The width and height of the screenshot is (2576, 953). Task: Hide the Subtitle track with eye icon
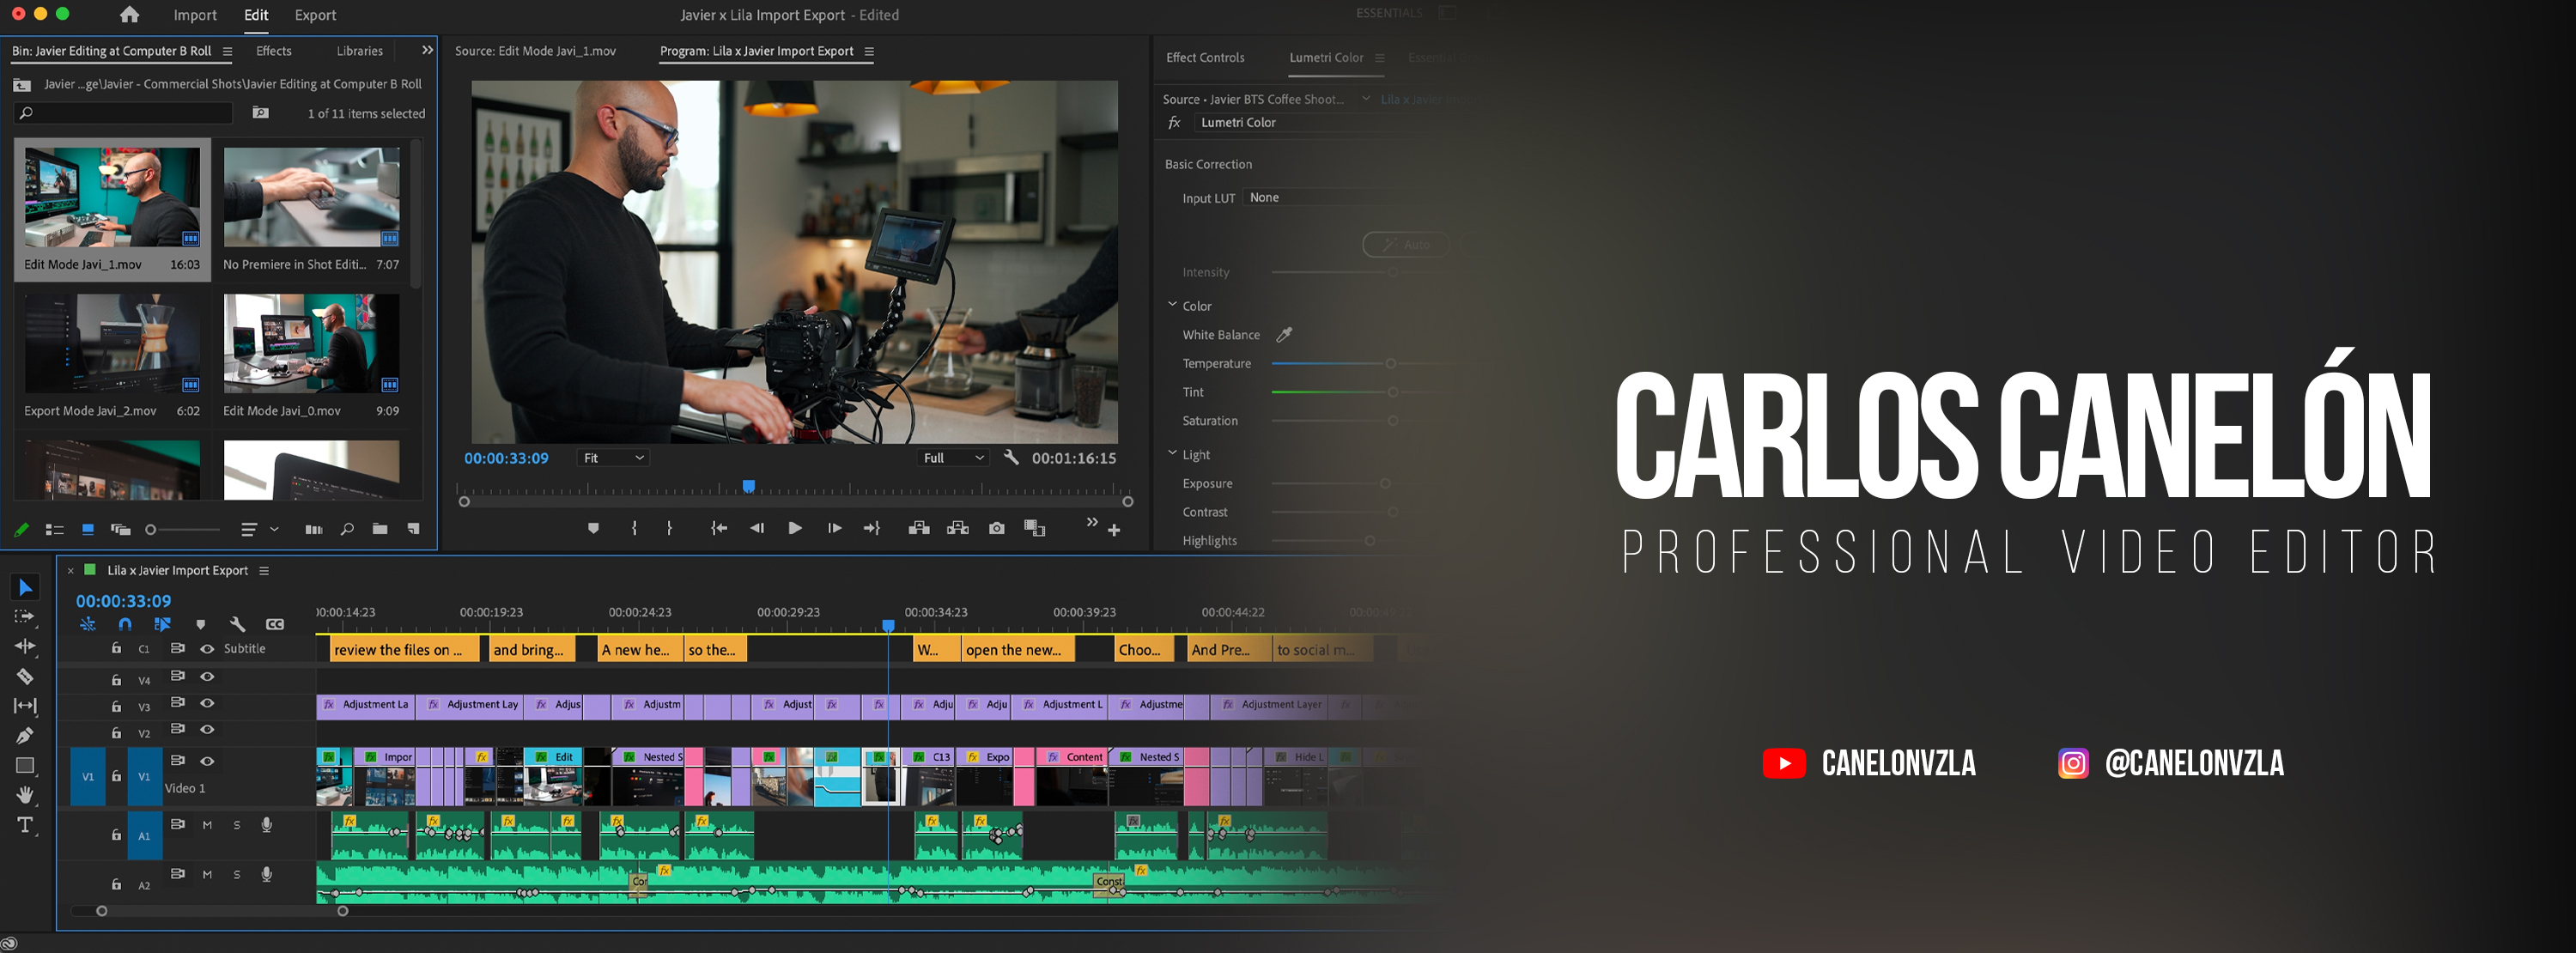coord(207,649)
